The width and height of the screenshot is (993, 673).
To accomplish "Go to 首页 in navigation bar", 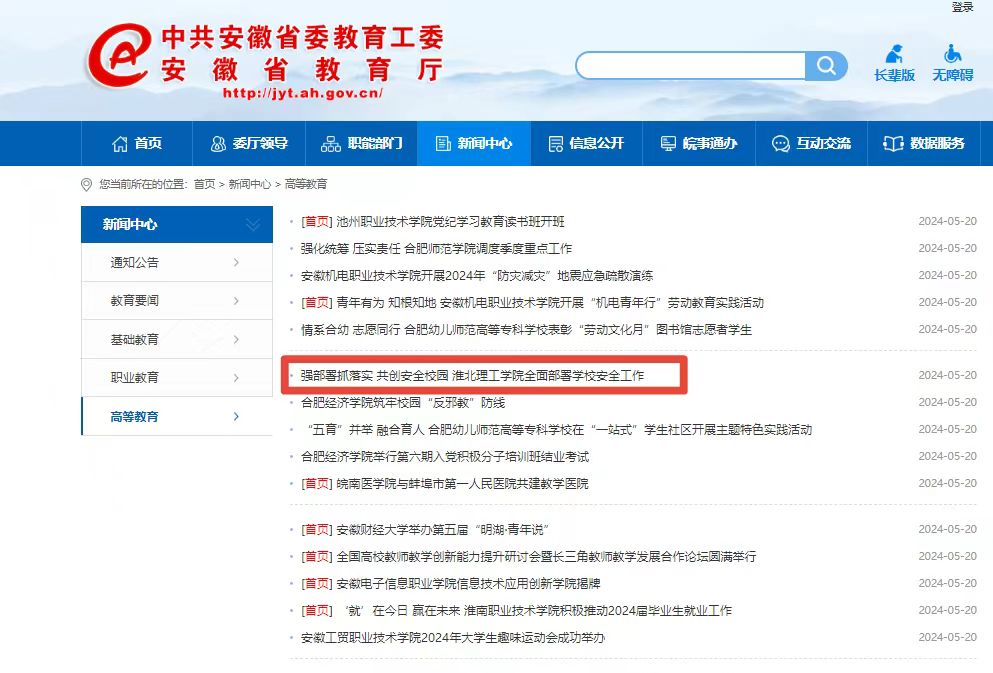I will 137,144.
